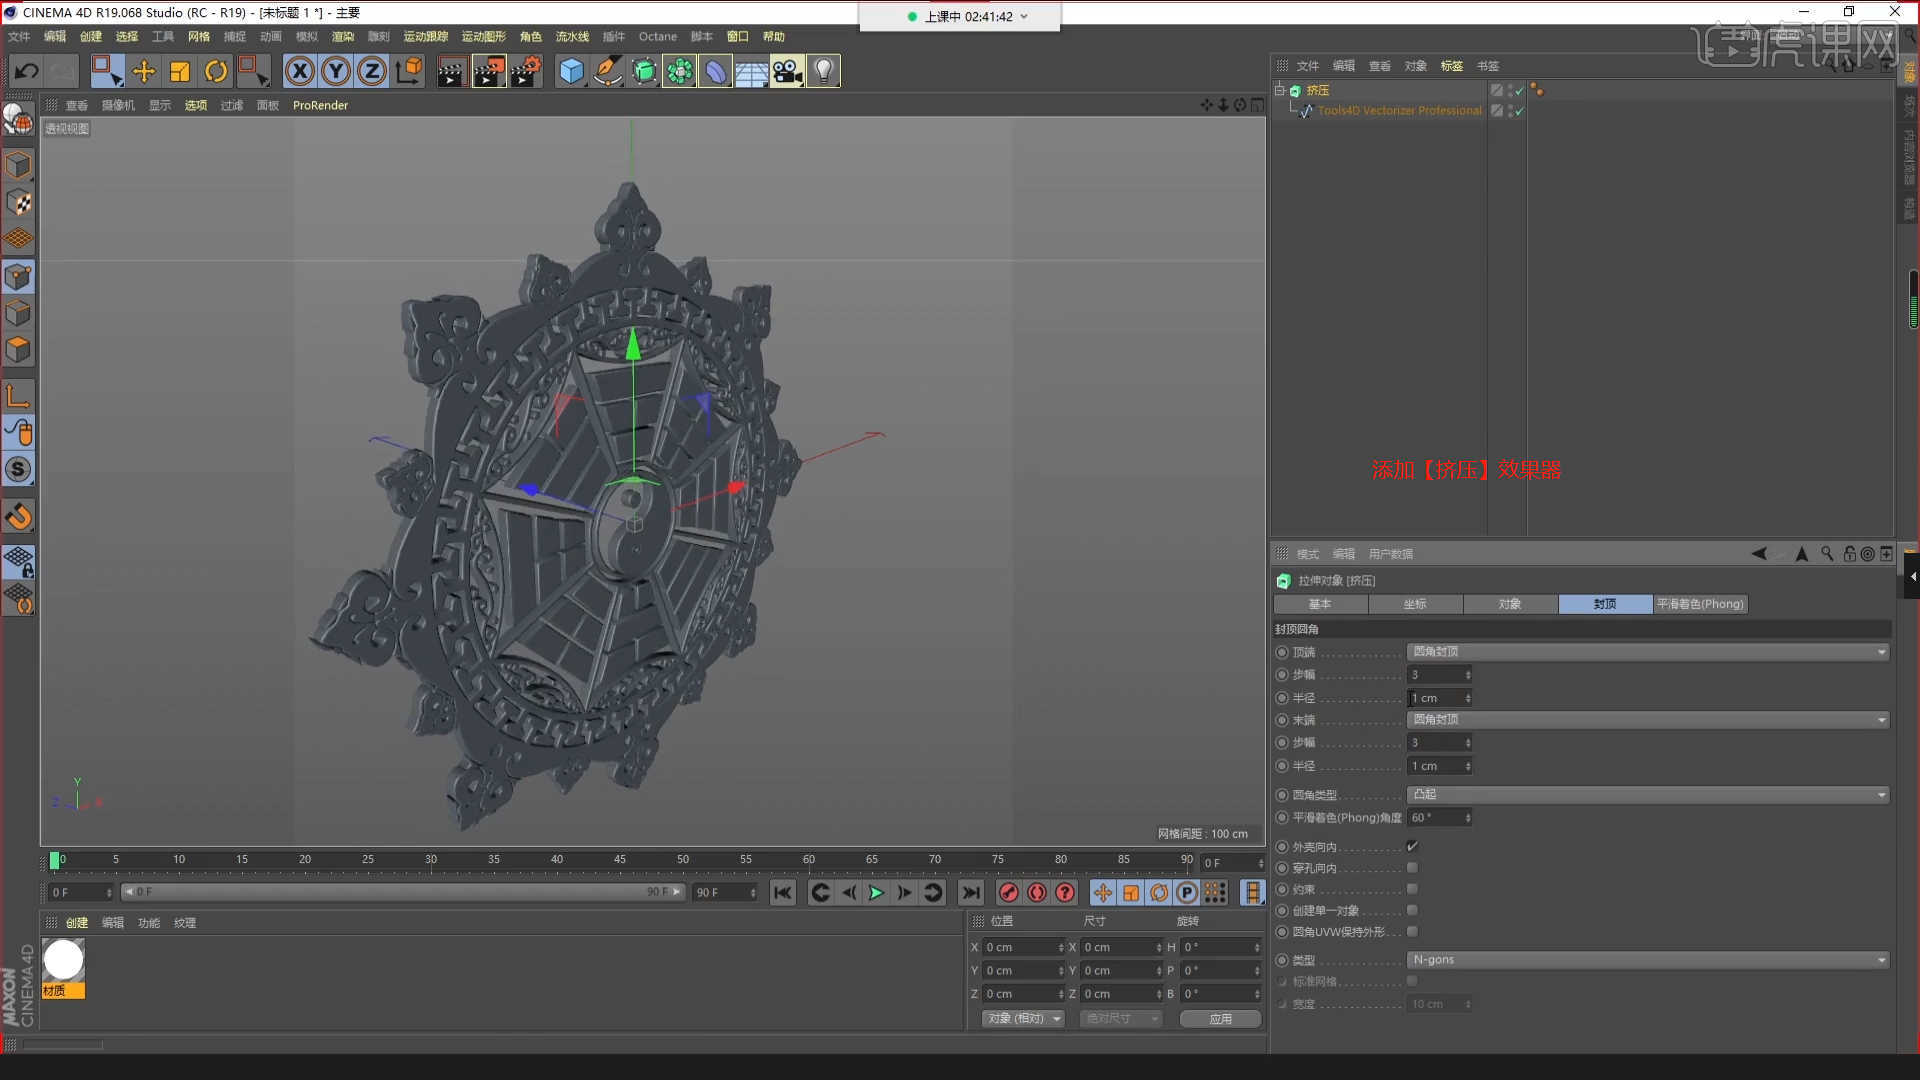Add a Light object
This screenshot has width=1920, height=1080.
pos(823,71)
